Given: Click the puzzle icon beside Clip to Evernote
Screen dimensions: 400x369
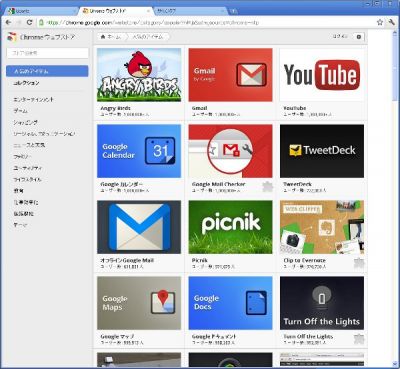Looking at the screenshot, I should (x=359, y=263).
